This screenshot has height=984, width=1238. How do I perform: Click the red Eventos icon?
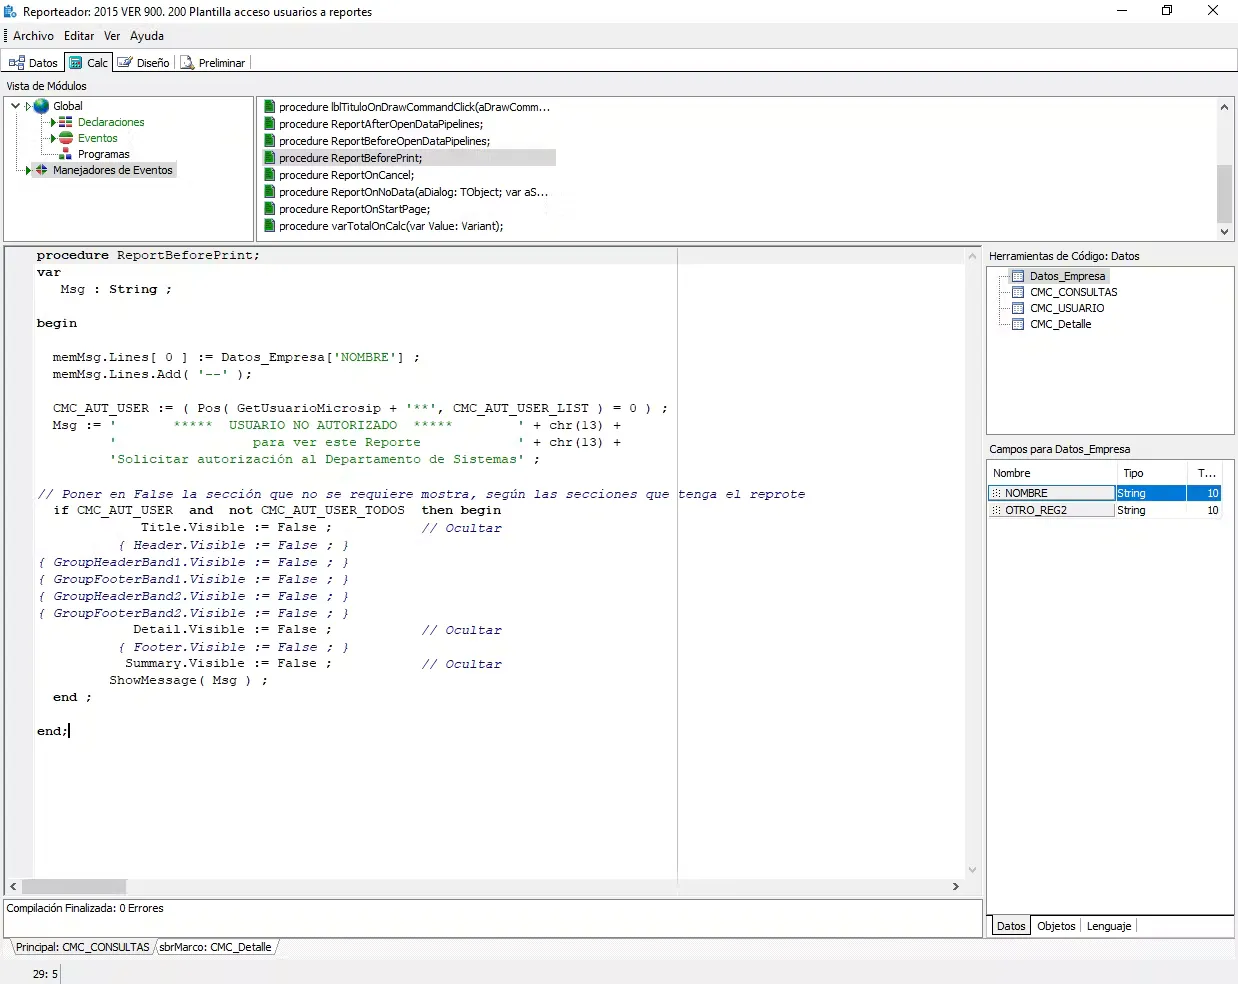66,138
